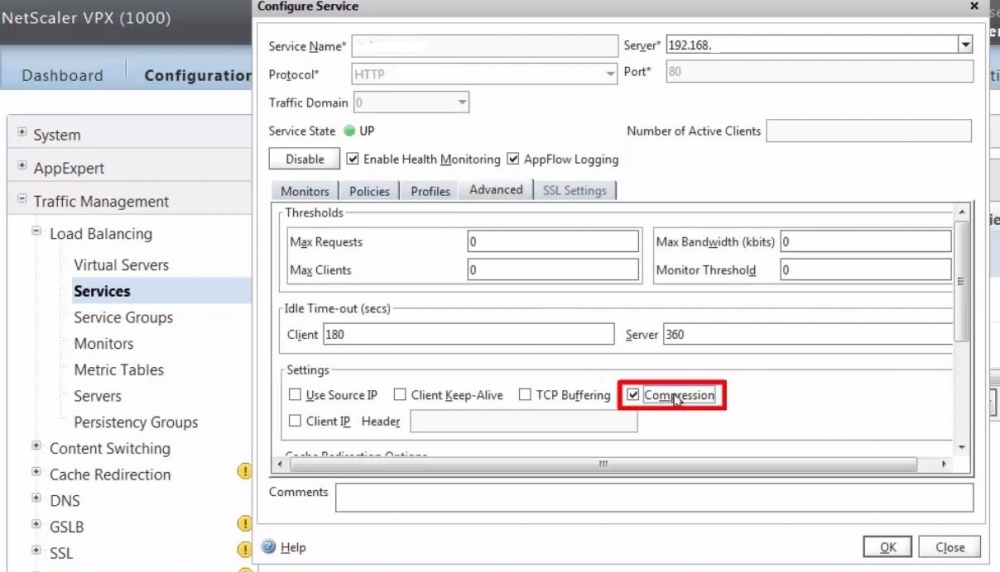This screenshot has height=572, width=1000.
Task: Click the SSL warning icon
Action: (x=244, y=550)
